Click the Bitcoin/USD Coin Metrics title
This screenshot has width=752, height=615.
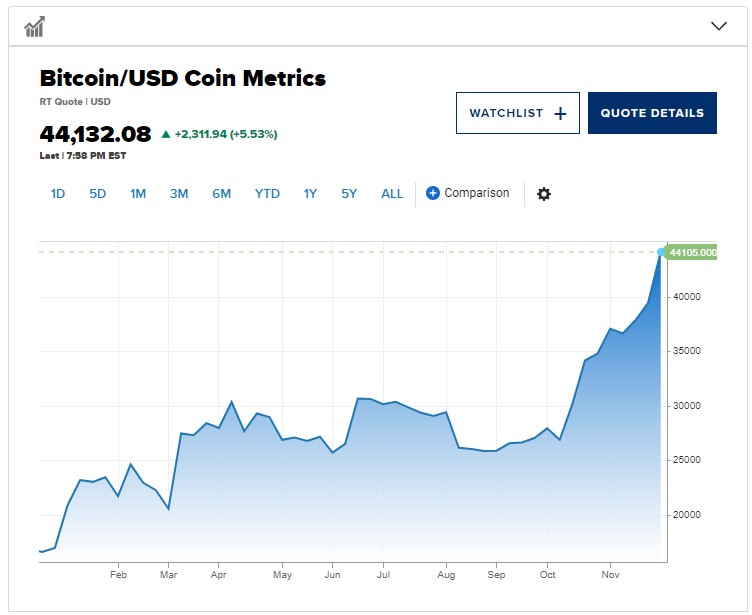click(x=183, y=78)
